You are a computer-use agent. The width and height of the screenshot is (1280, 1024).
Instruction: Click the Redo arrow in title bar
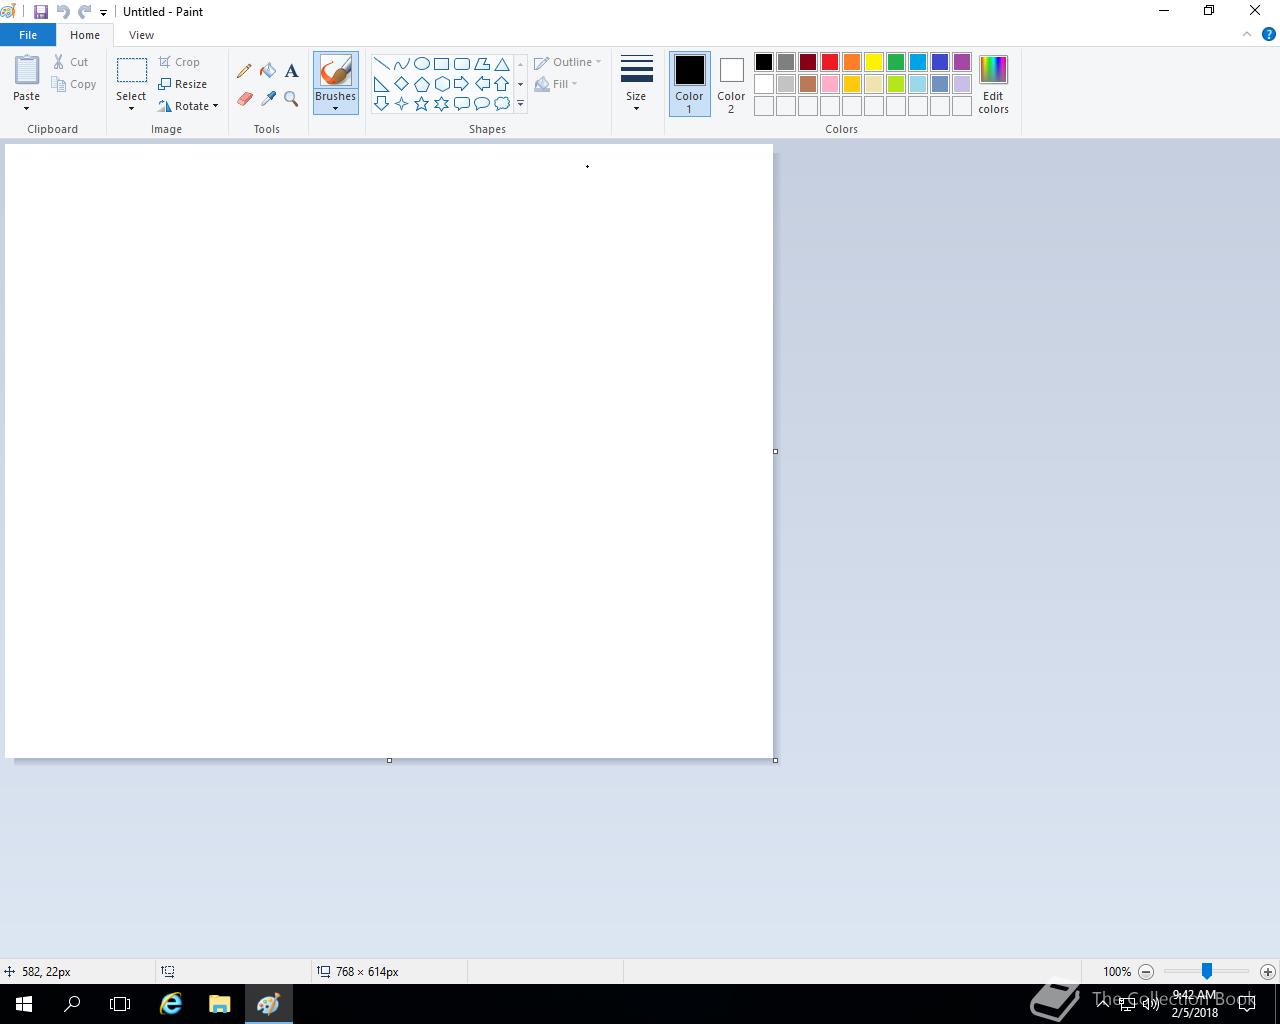(x=84, y=12)
